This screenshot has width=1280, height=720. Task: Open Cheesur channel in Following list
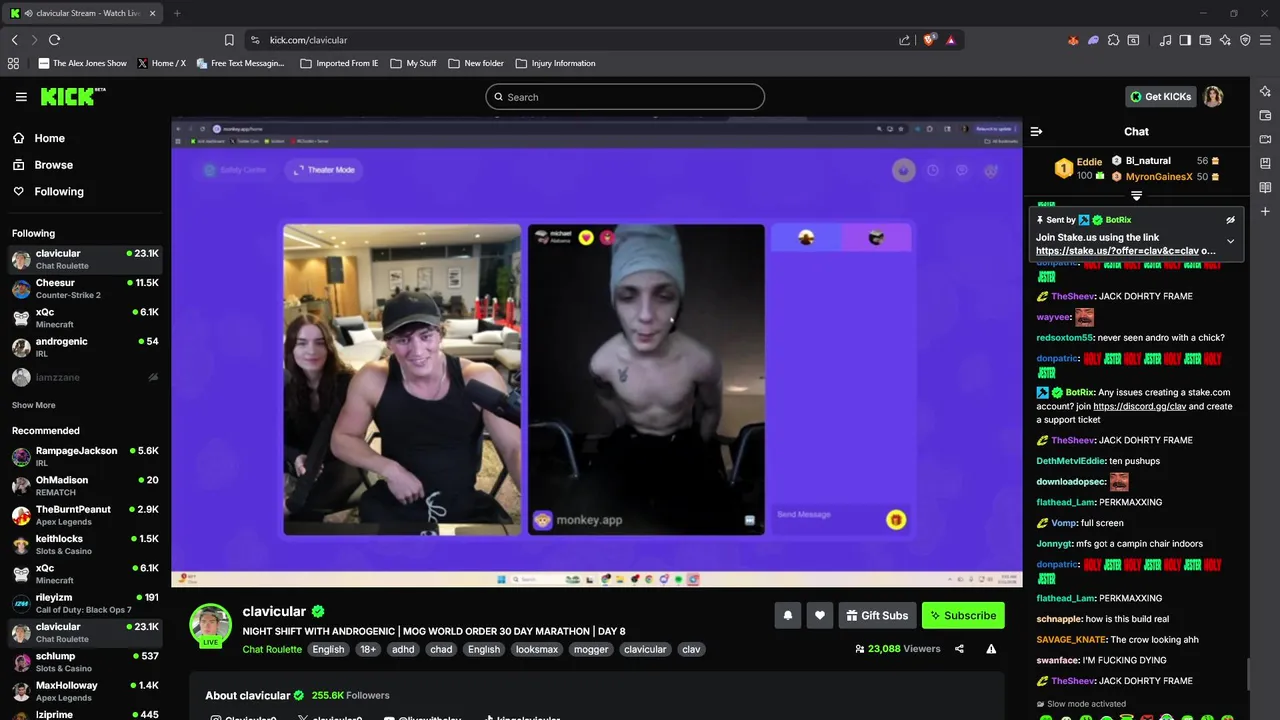pyautogui.click(x=85, y=289)
